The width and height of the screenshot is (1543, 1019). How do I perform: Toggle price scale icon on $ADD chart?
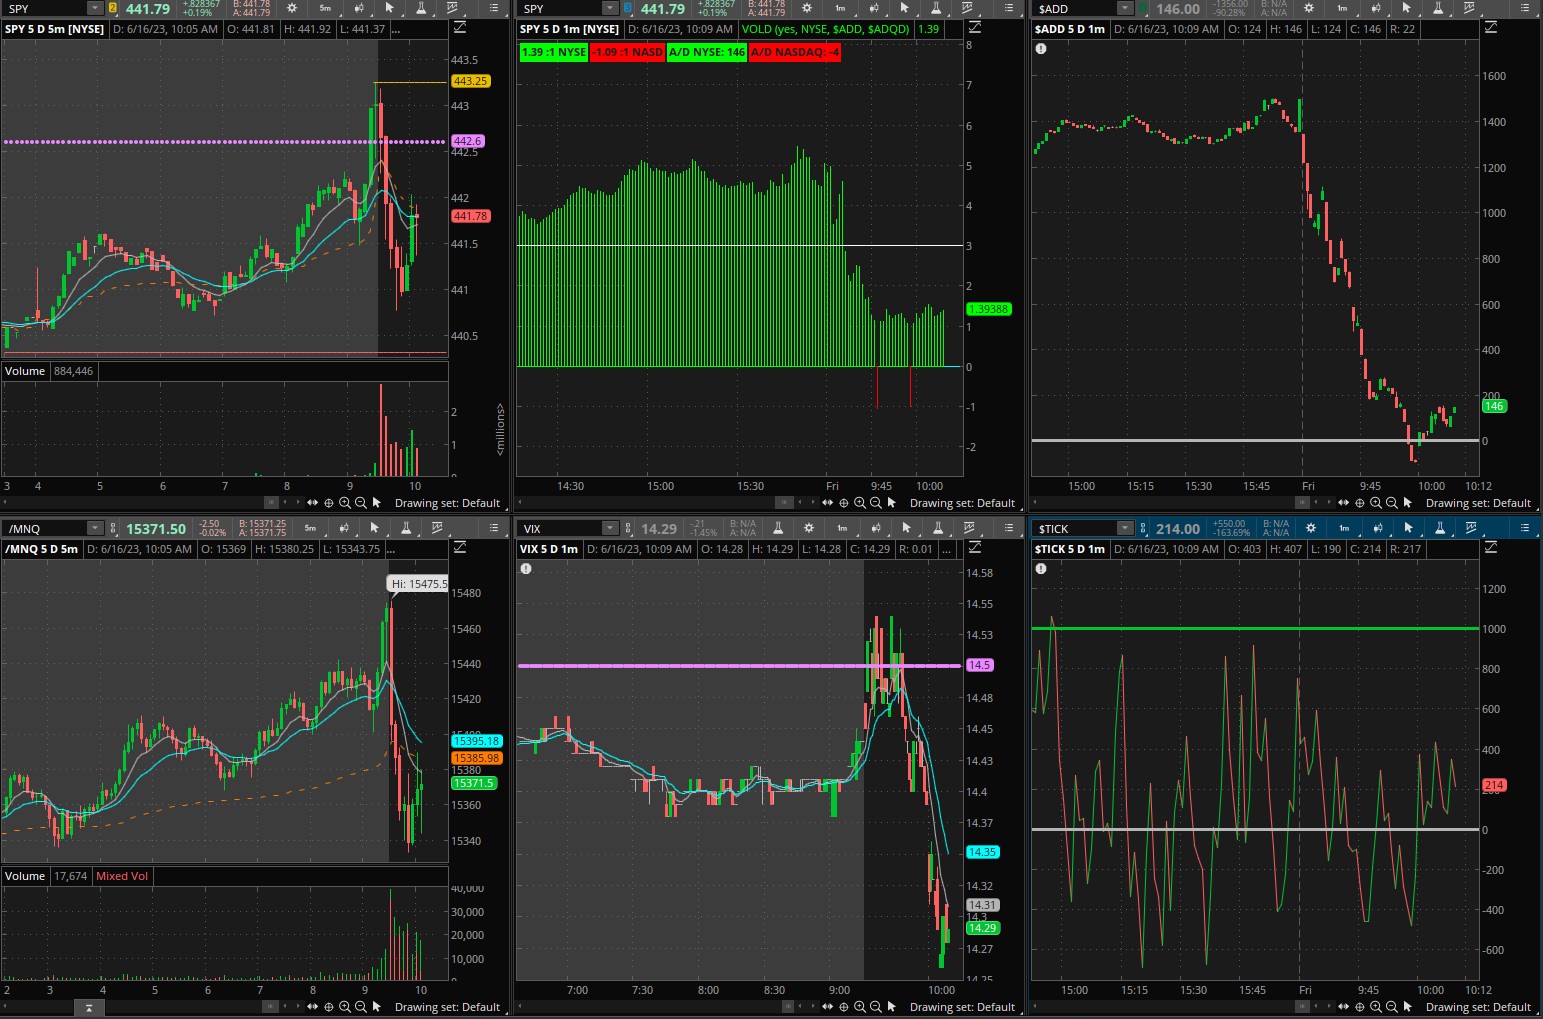1490,28
